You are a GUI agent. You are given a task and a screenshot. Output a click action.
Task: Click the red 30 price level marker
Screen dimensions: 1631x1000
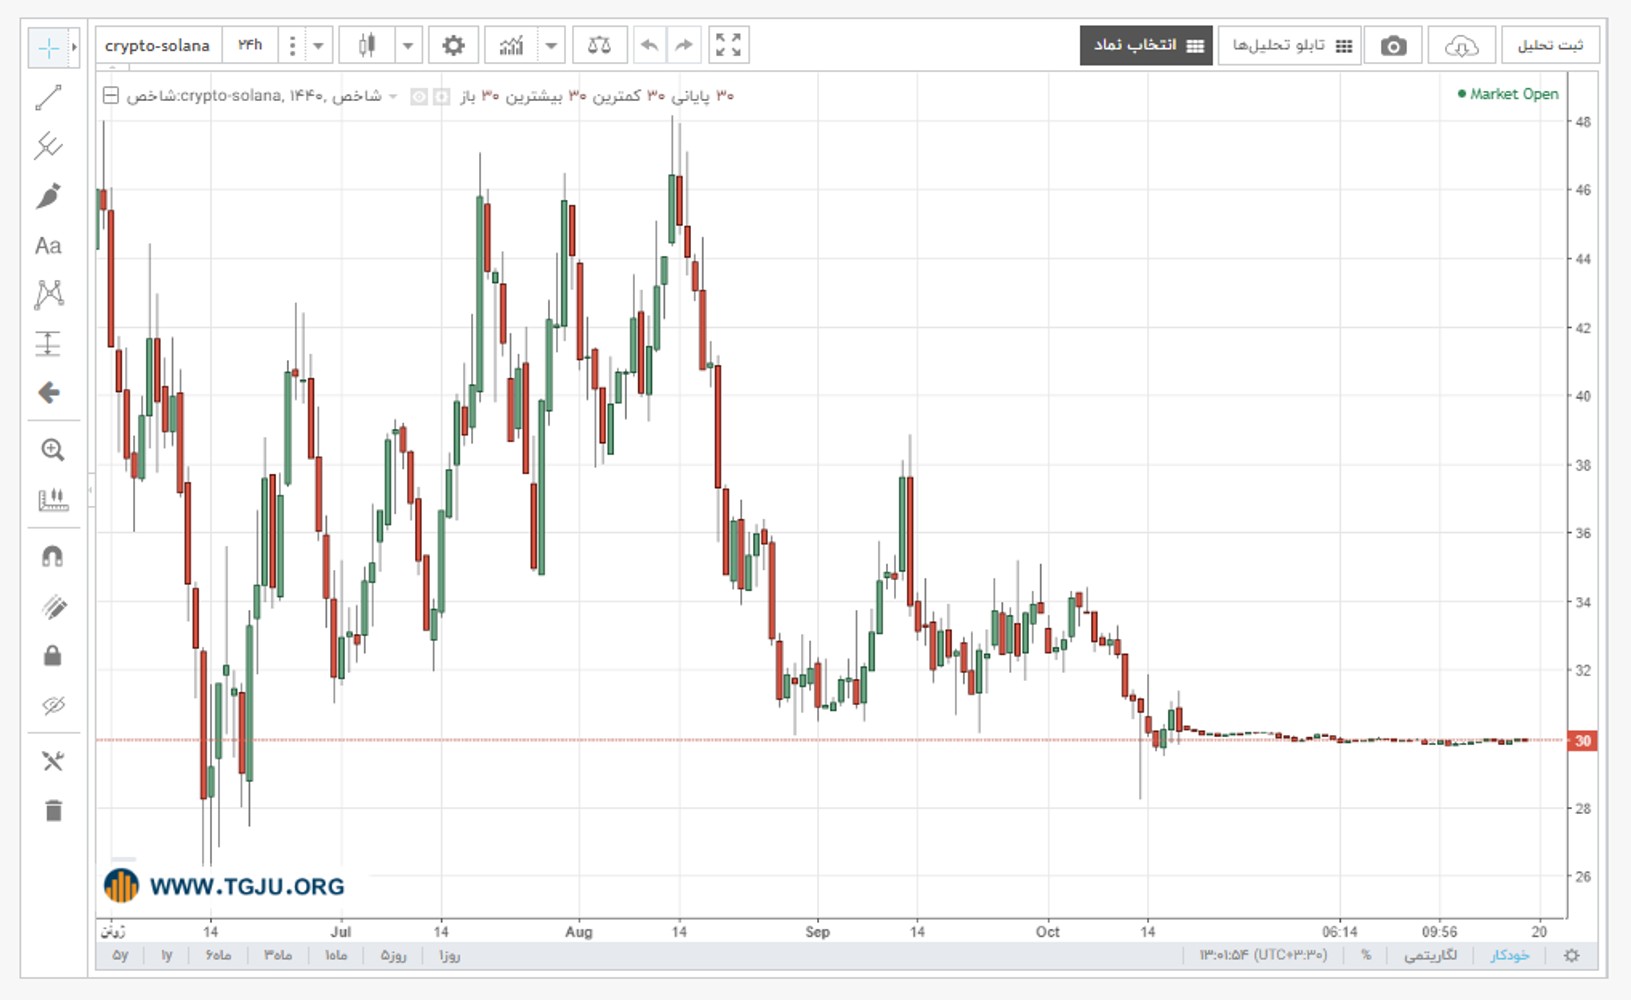pyautogui.click(x=1582, y=741)
